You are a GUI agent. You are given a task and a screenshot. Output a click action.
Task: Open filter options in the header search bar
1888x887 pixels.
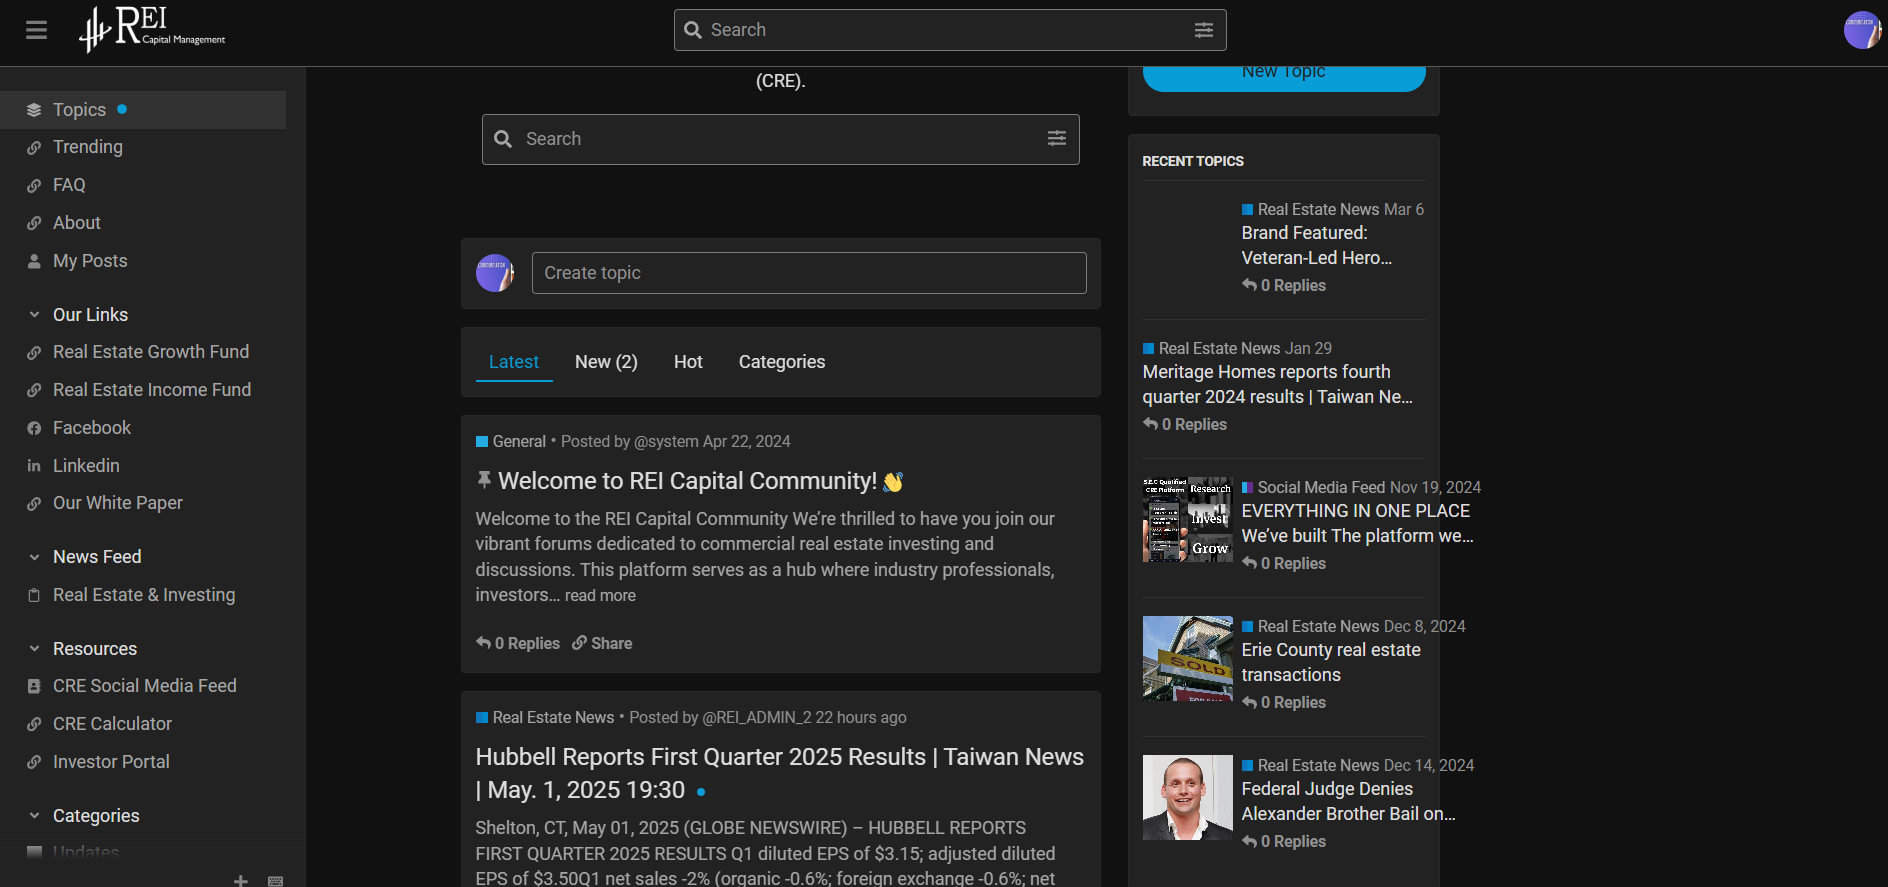[x=1204, y=30]
